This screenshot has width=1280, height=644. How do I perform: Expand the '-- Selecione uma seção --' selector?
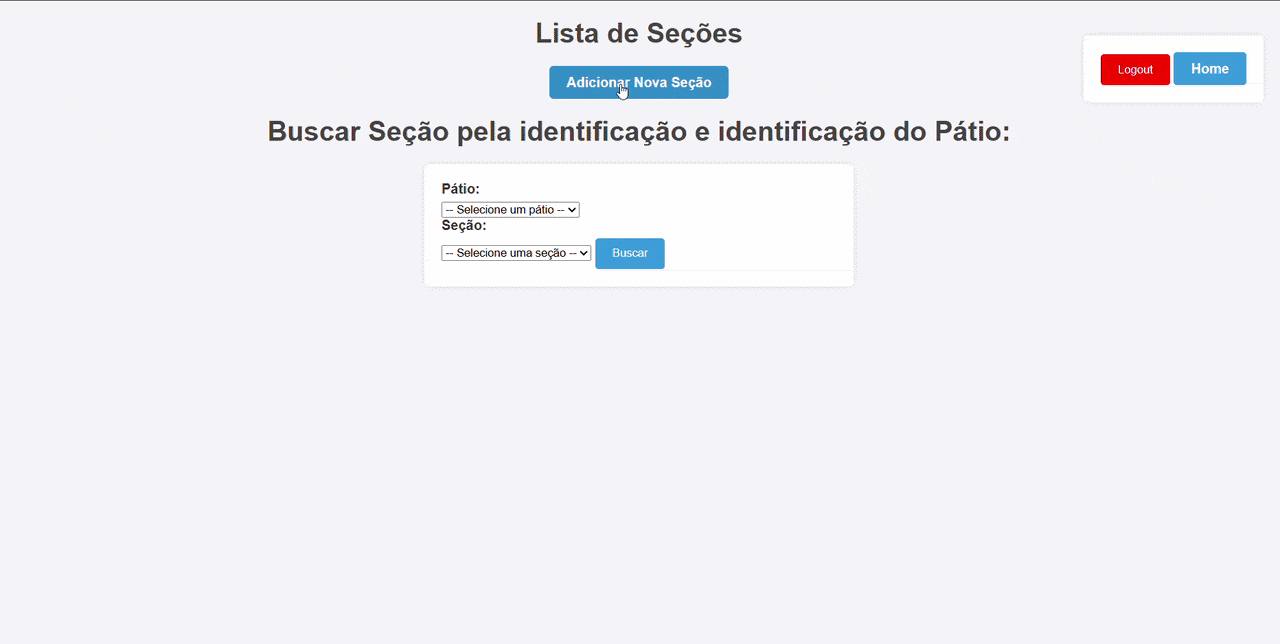click(x=516, y=253)
